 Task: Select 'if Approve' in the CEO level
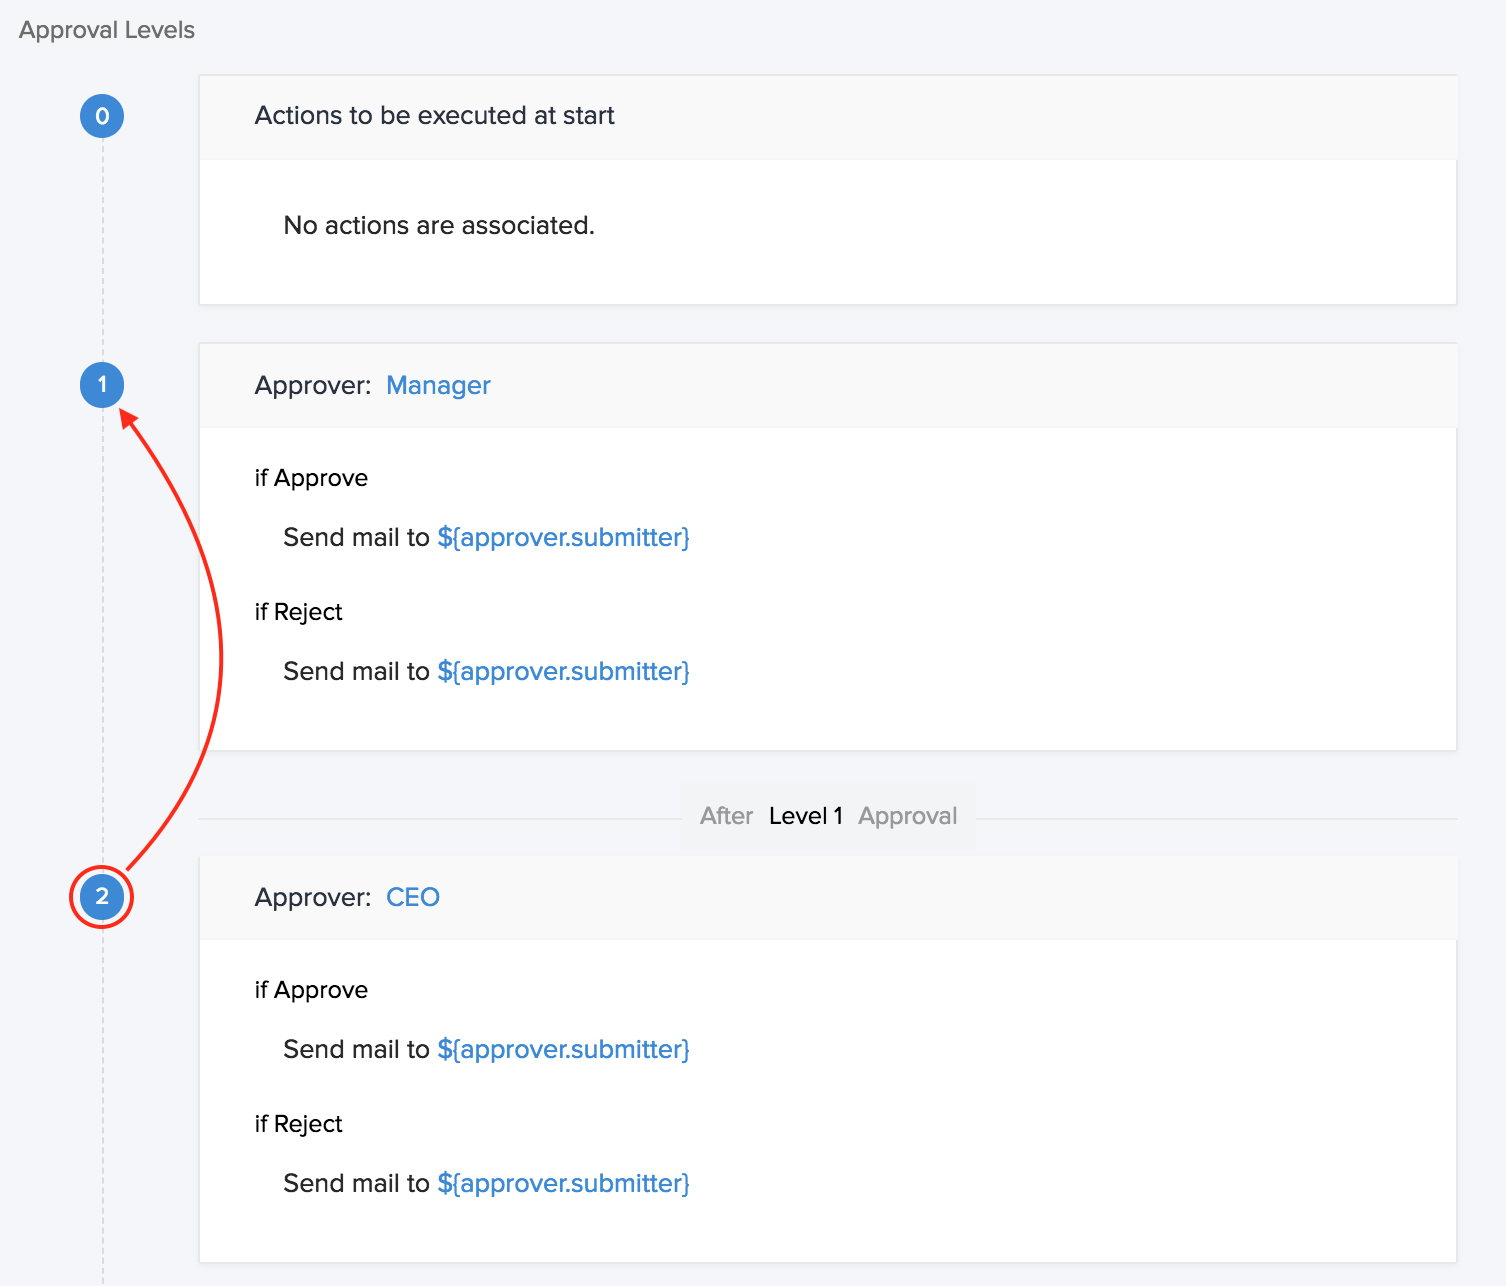pyautogui.click(x=311, y=990)
